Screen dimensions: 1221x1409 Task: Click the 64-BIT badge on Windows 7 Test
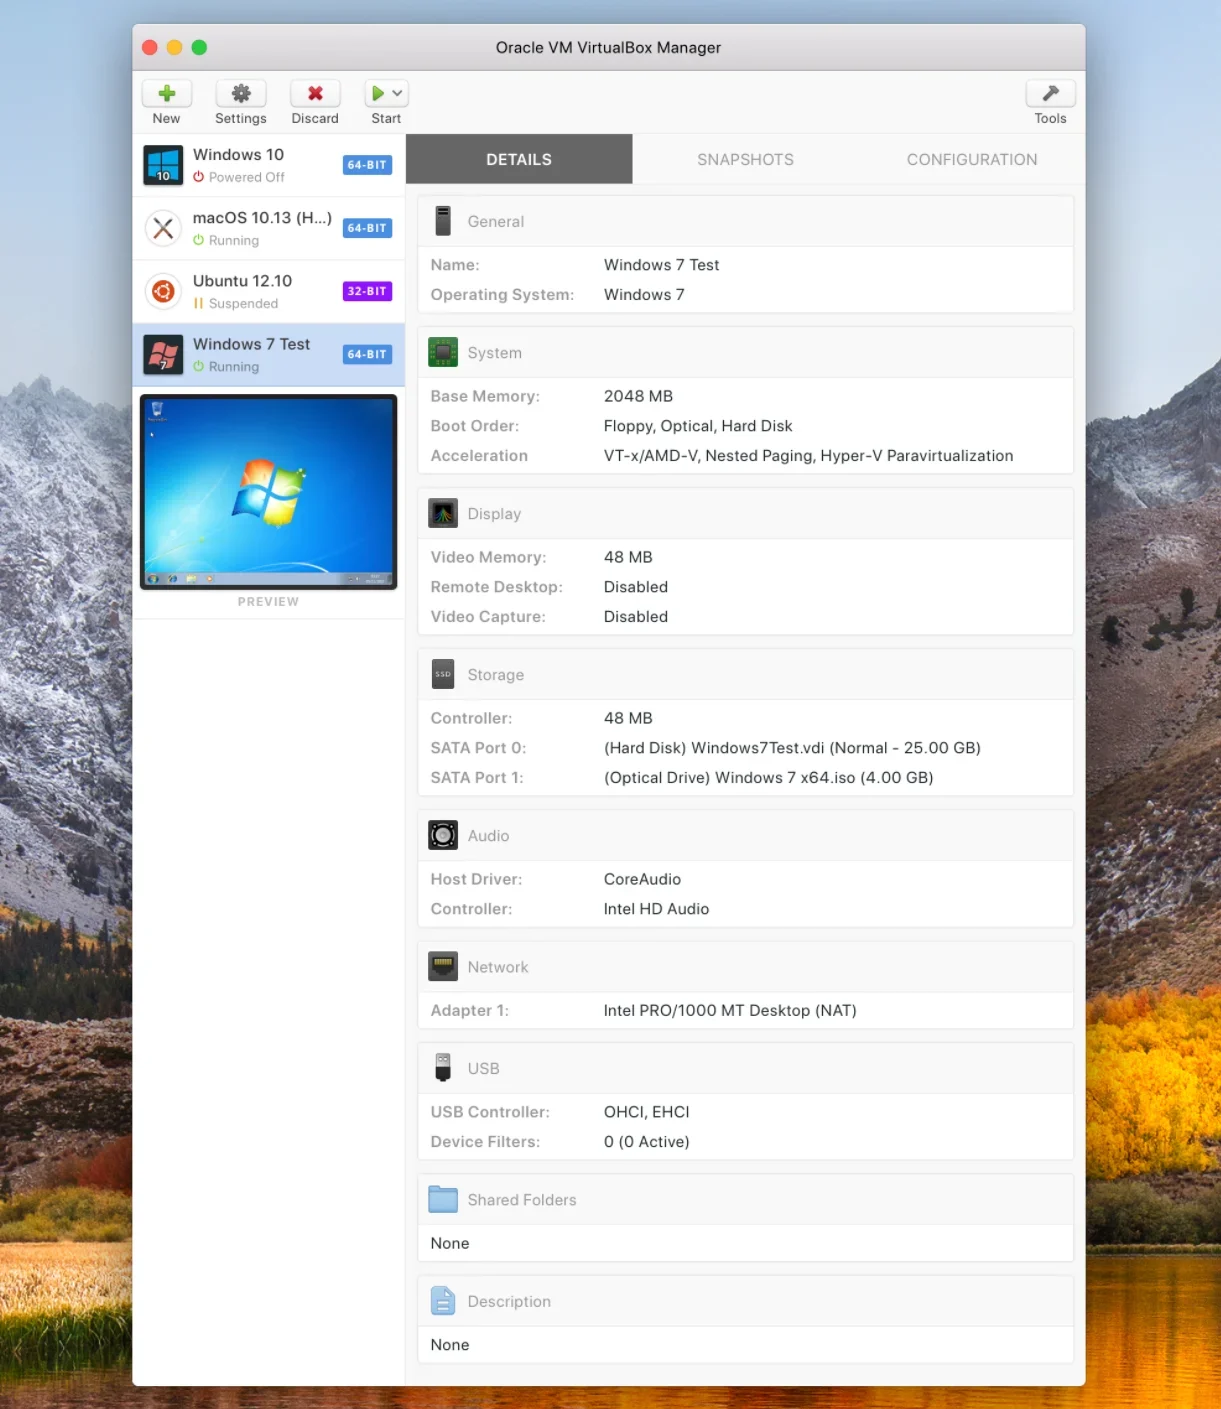(367, 354)
